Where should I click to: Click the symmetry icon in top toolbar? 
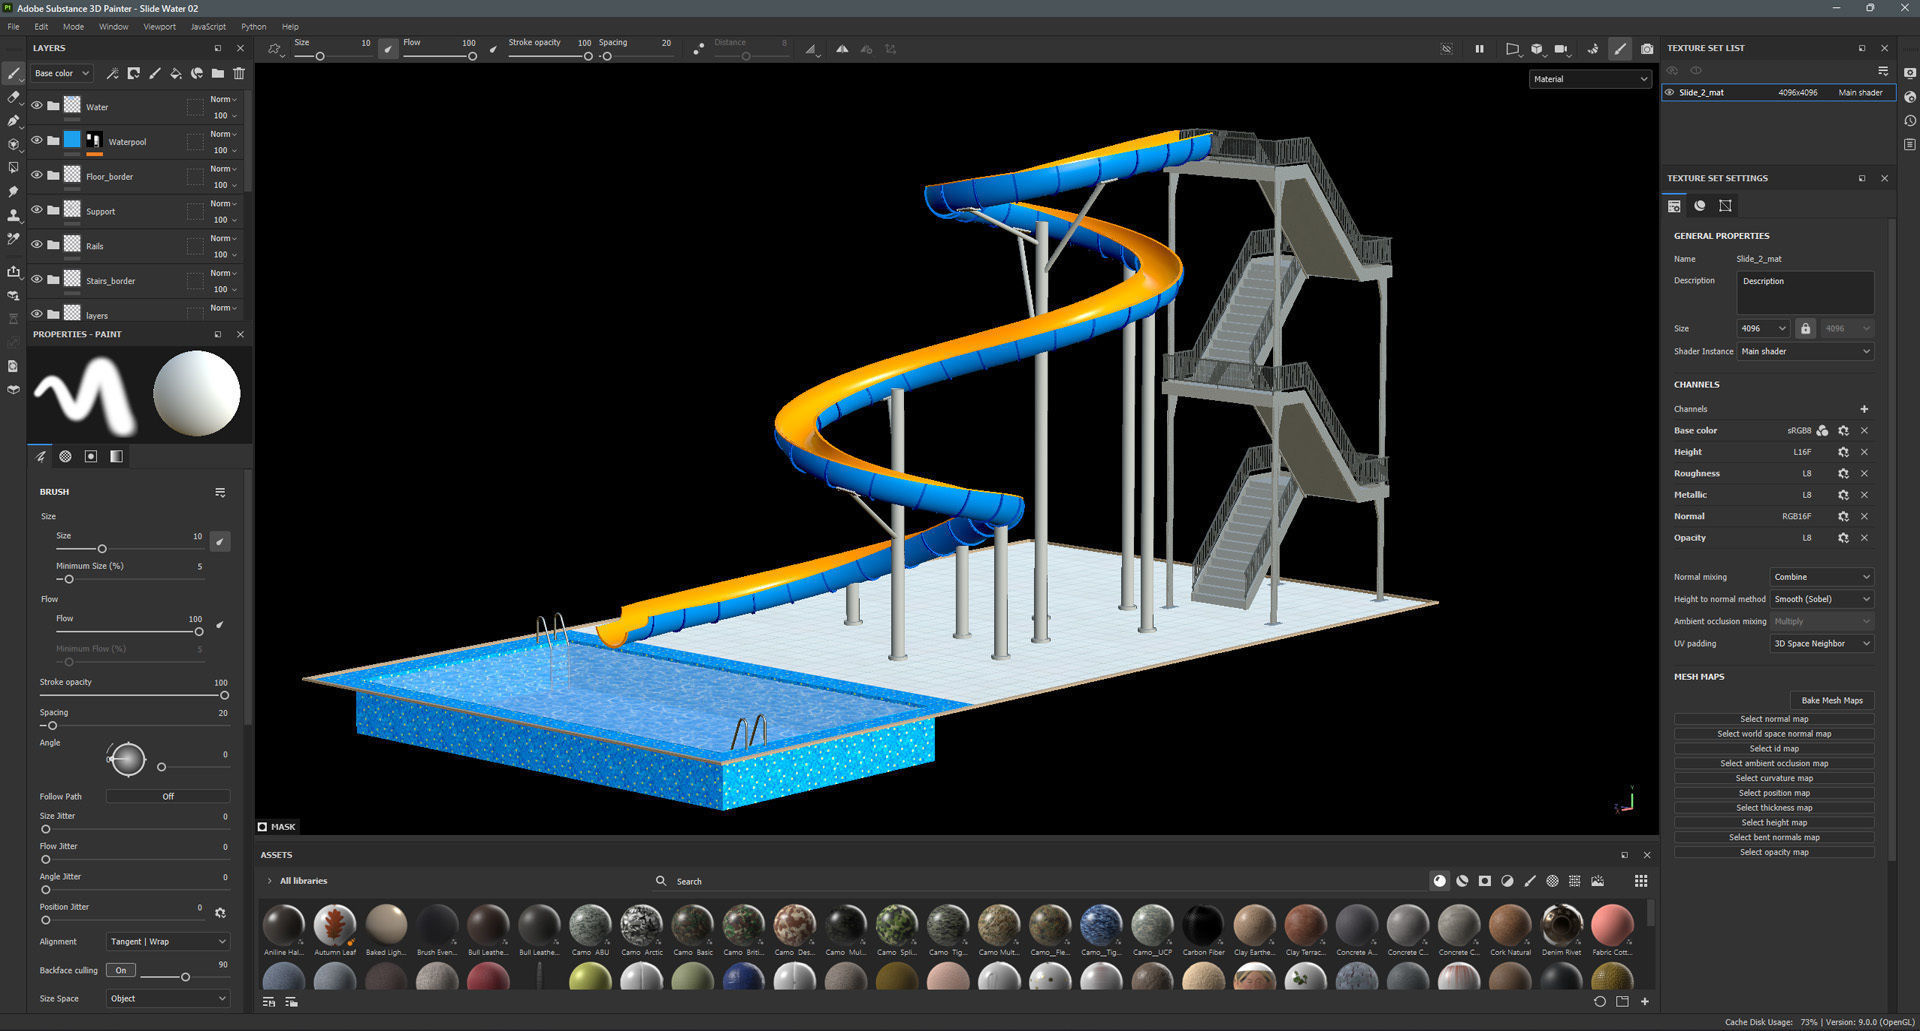pyautogui.click(x=842, y=48)
